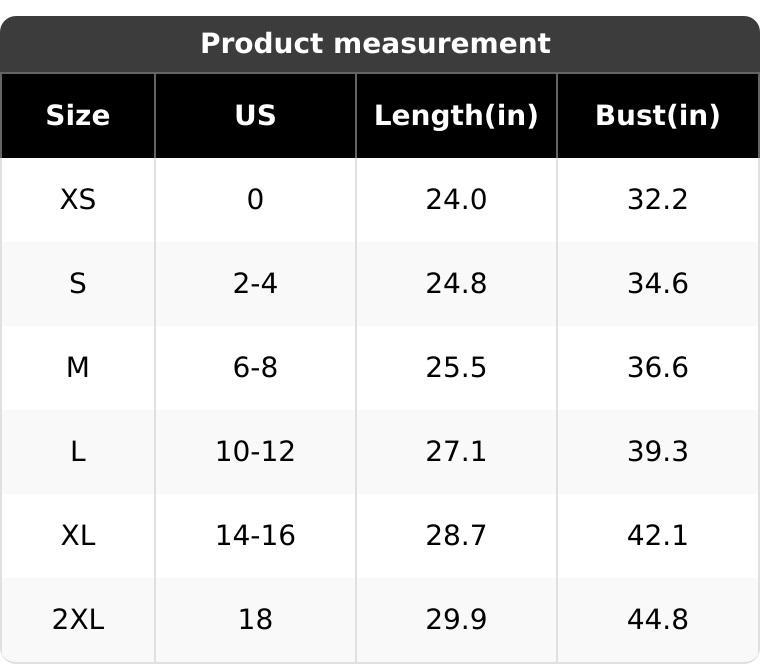Select the 2XL size cell
760x664 pixels.
[78, 620]
